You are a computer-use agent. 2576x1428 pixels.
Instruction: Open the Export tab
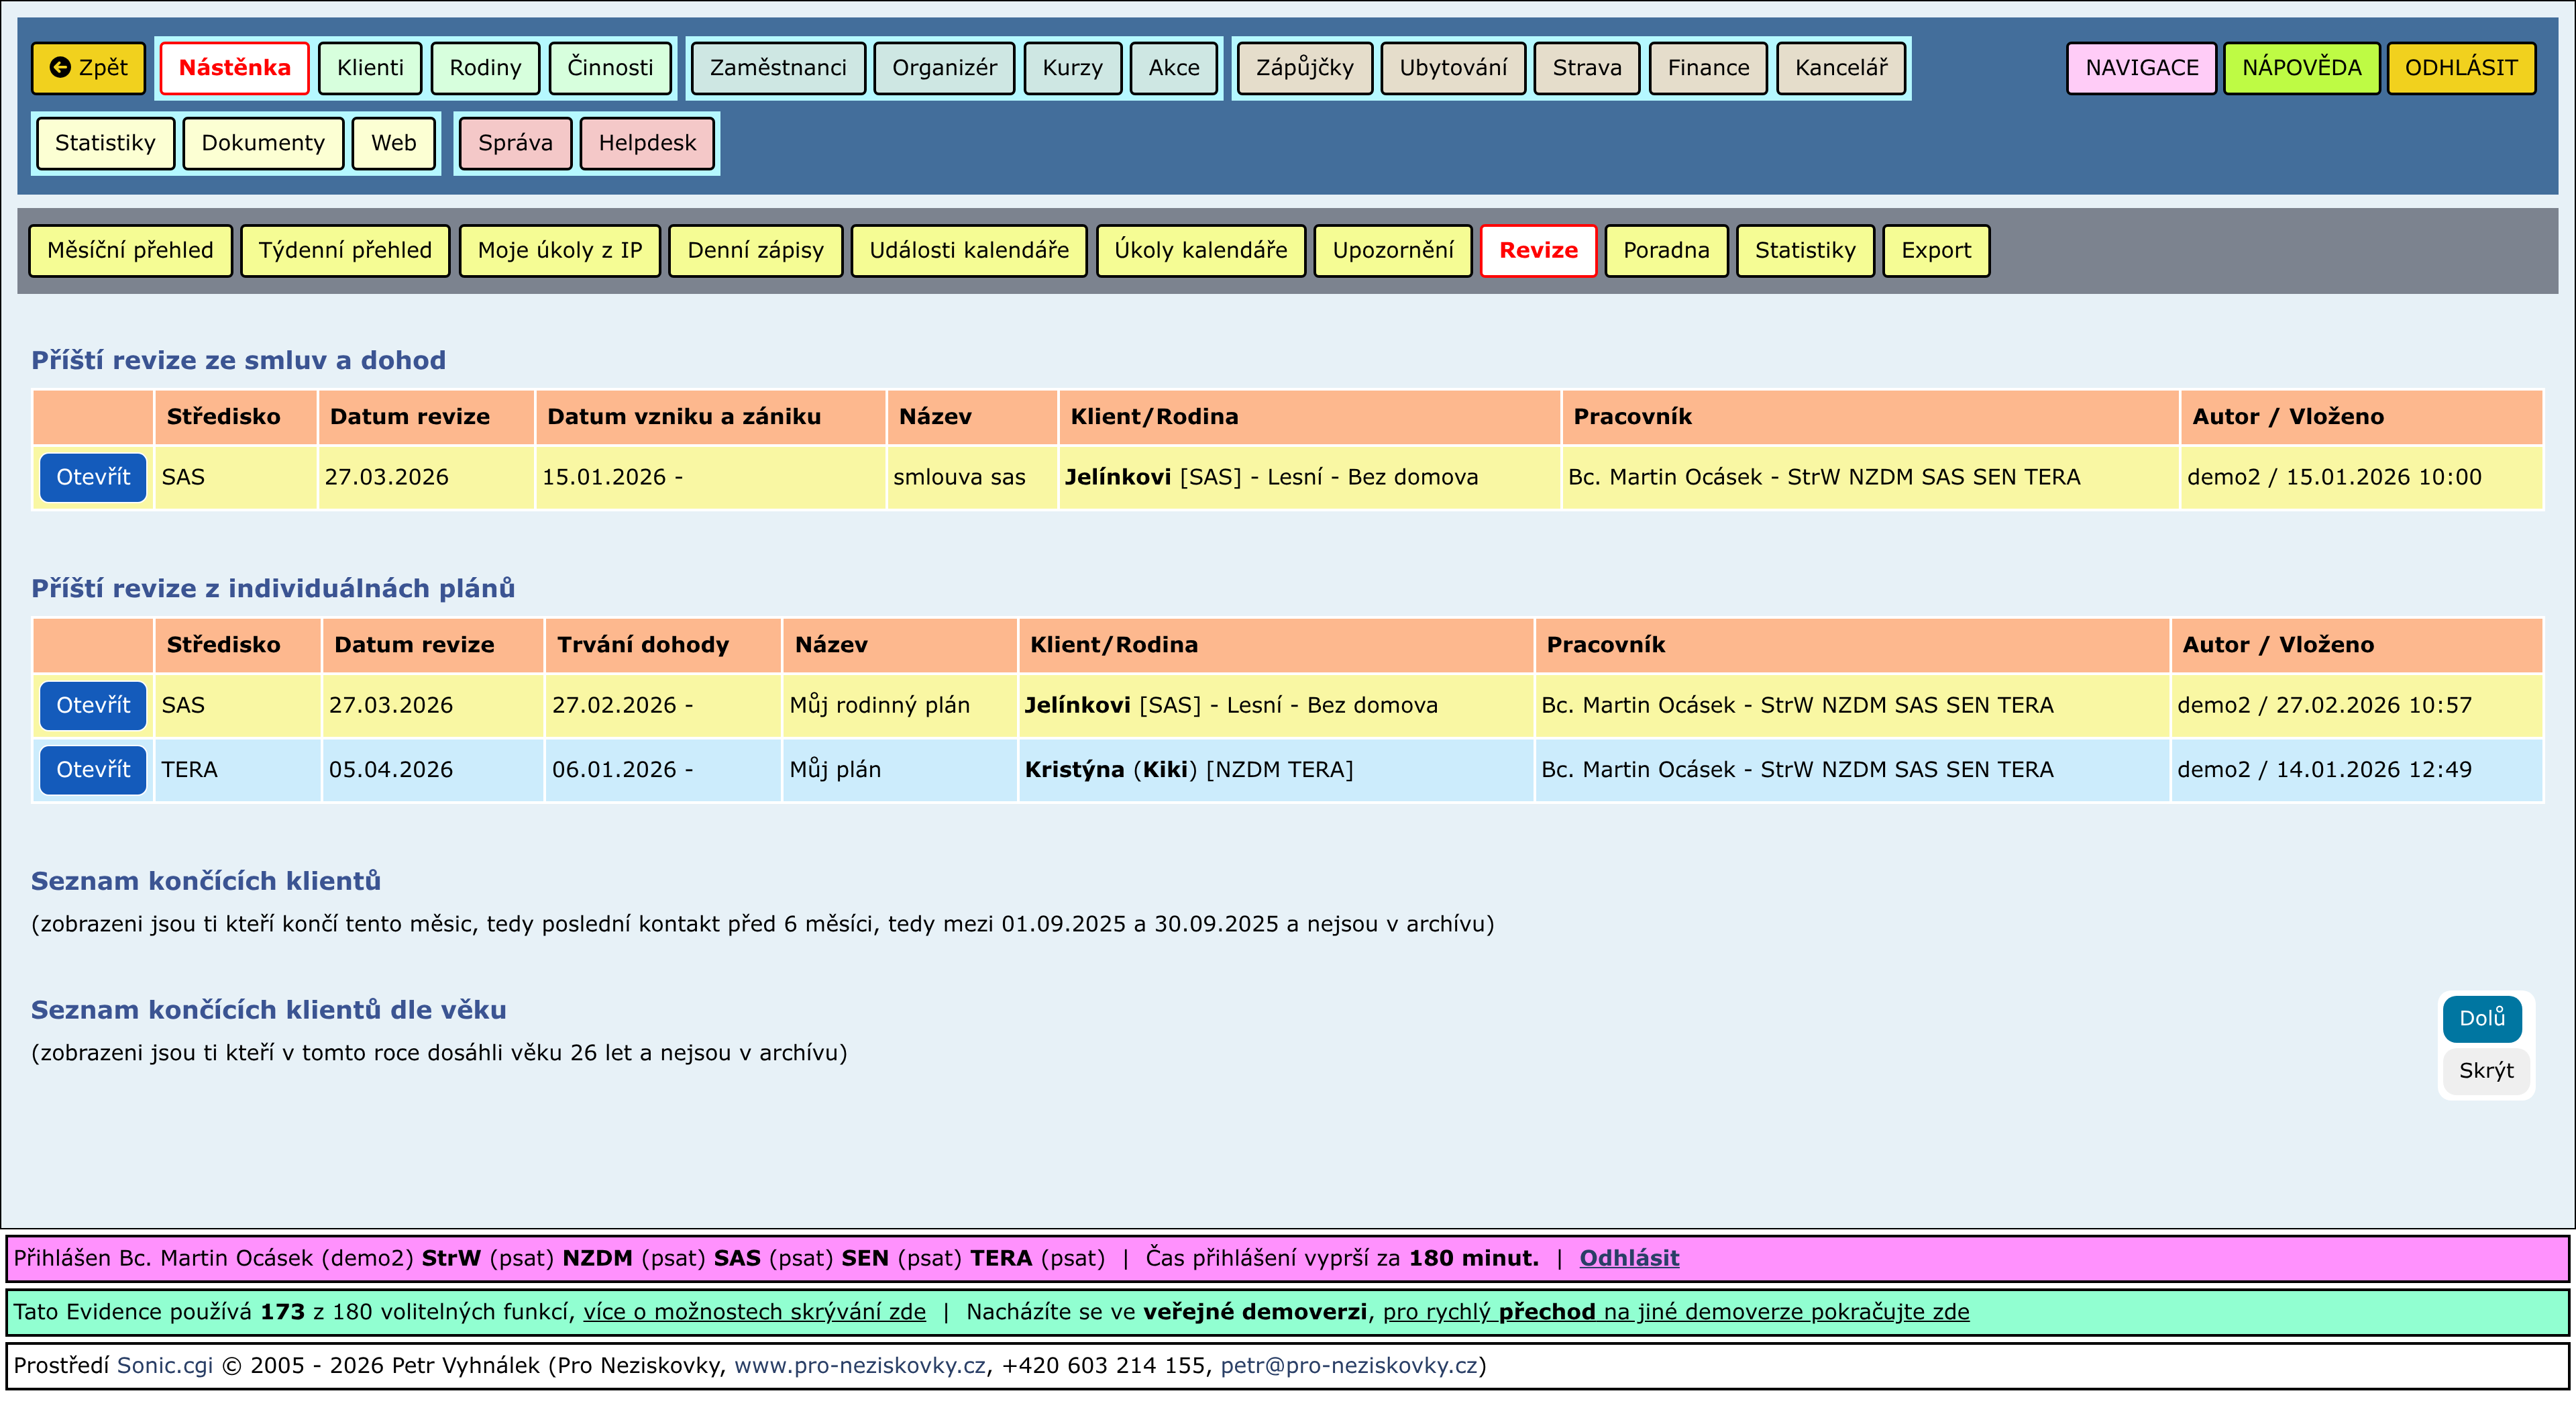[1935, 251]
